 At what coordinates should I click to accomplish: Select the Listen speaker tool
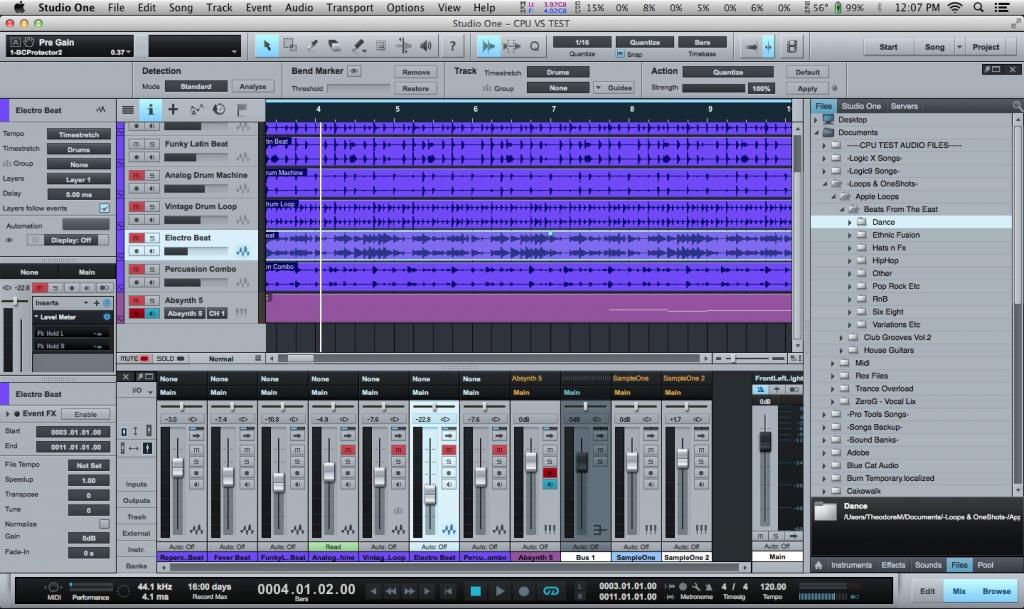coord(426,46)
